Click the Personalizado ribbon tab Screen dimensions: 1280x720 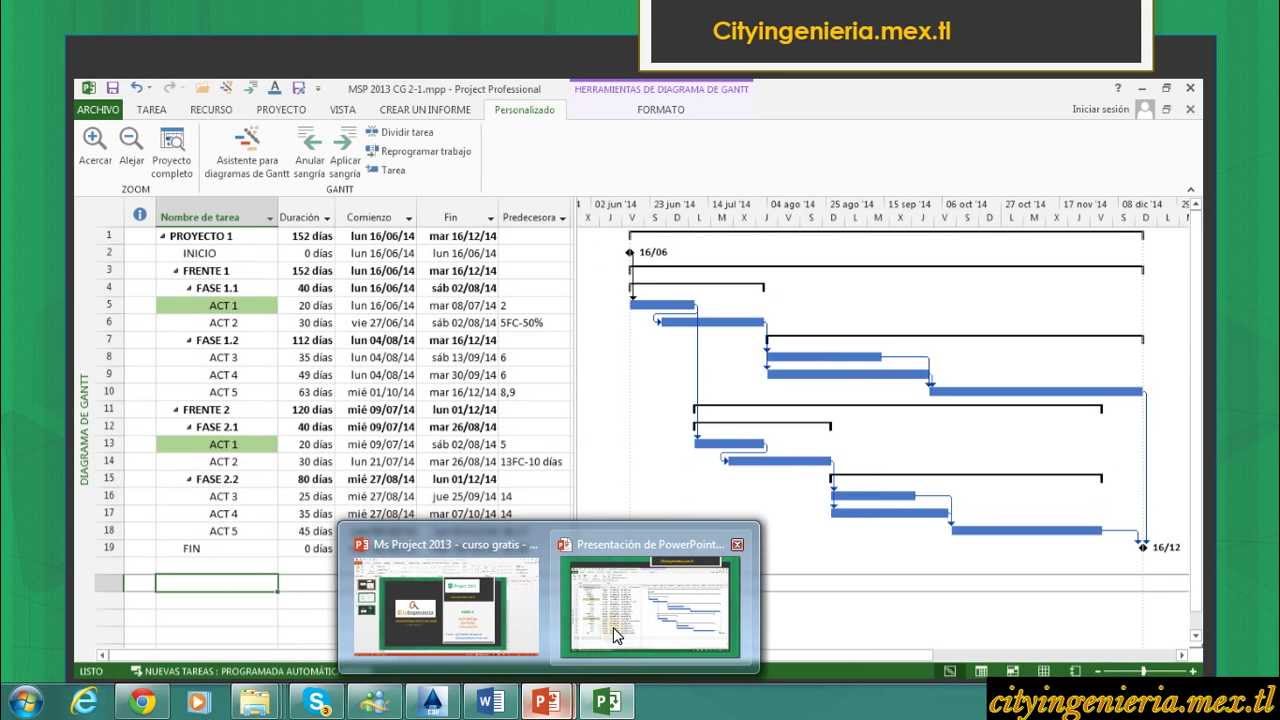[x=524, y=110]
